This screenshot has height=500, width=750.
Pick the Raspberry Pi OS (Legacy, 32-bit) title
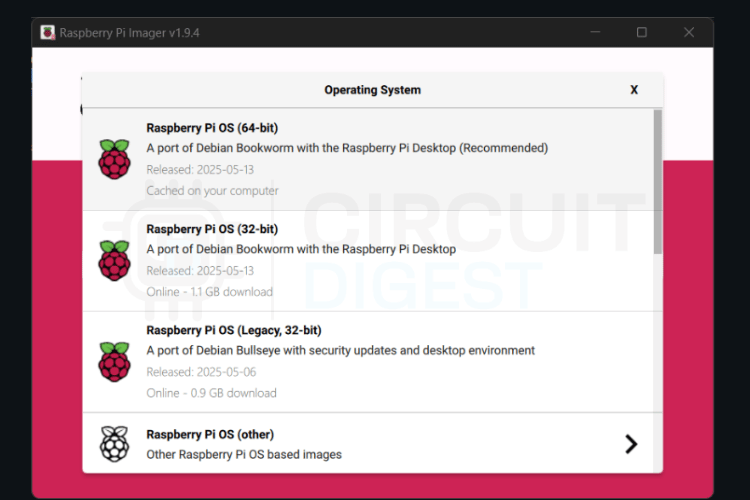coord(233,330)
